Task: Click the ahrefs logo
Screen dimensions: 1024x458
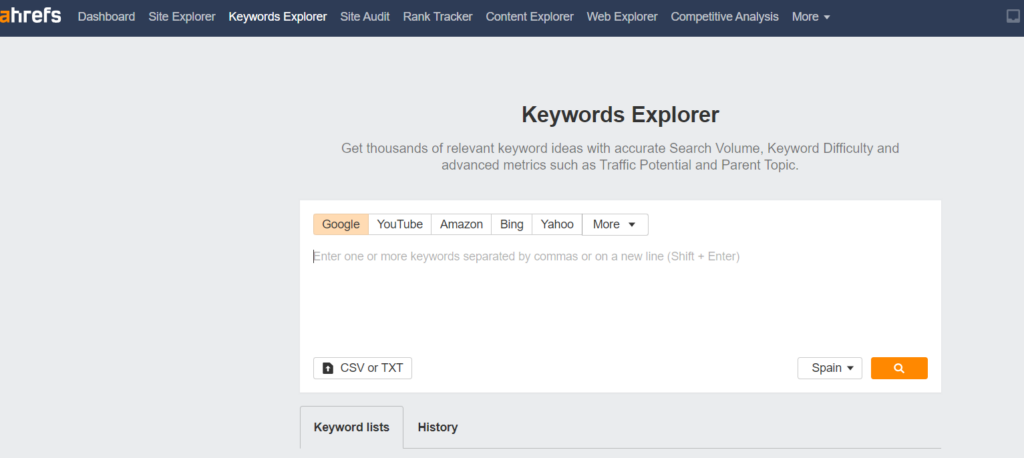Action: pyautogui.click(x=30, y=16)
